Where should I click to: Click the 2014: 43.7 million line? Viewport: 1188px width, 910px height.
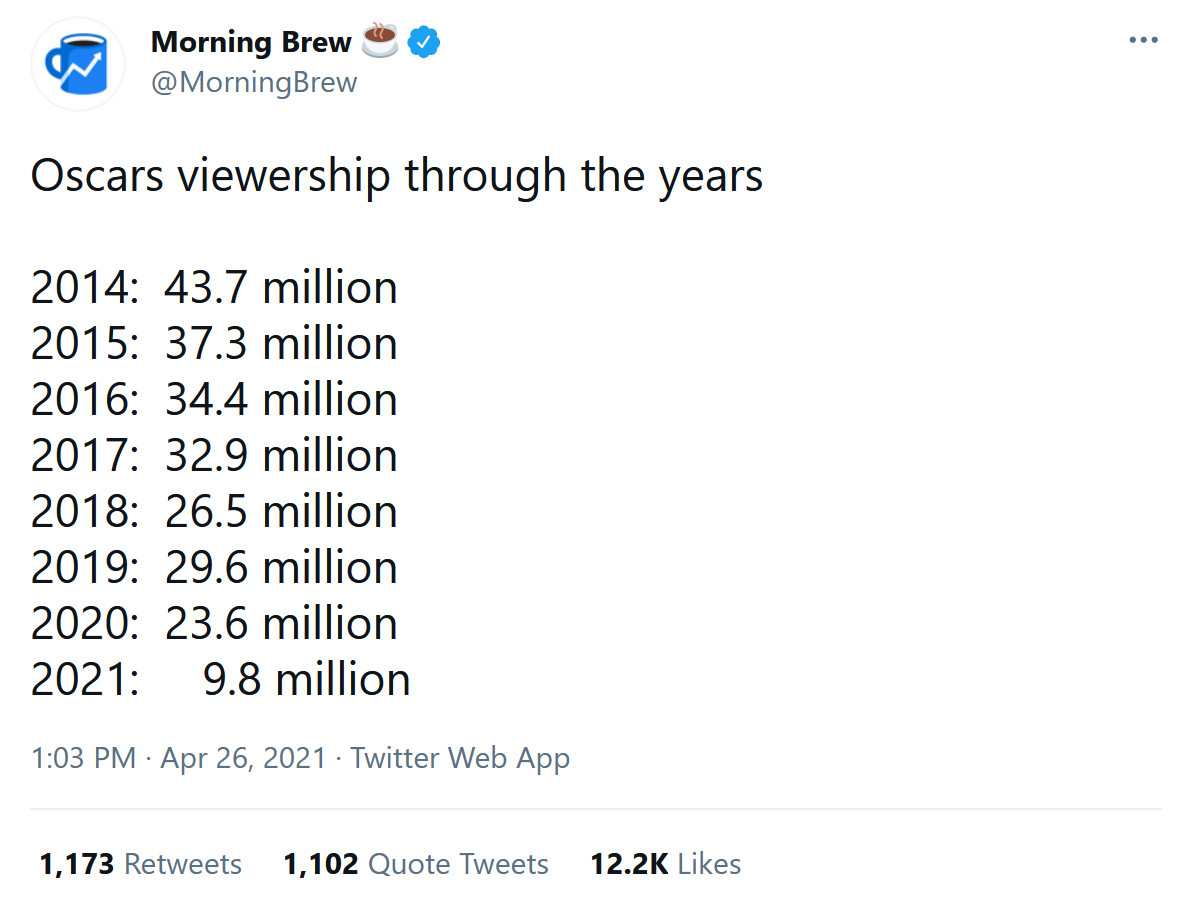[214, 288]
